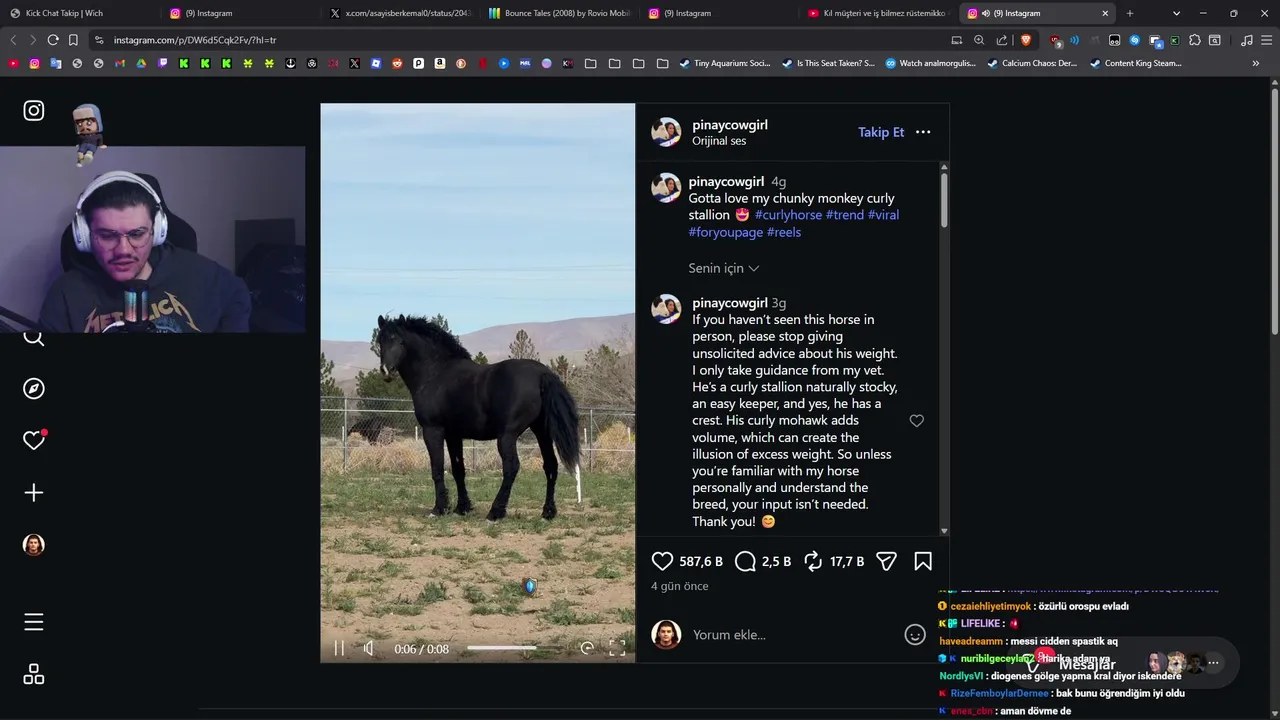Show more bookmarks chevron

tap(1255, 63)
